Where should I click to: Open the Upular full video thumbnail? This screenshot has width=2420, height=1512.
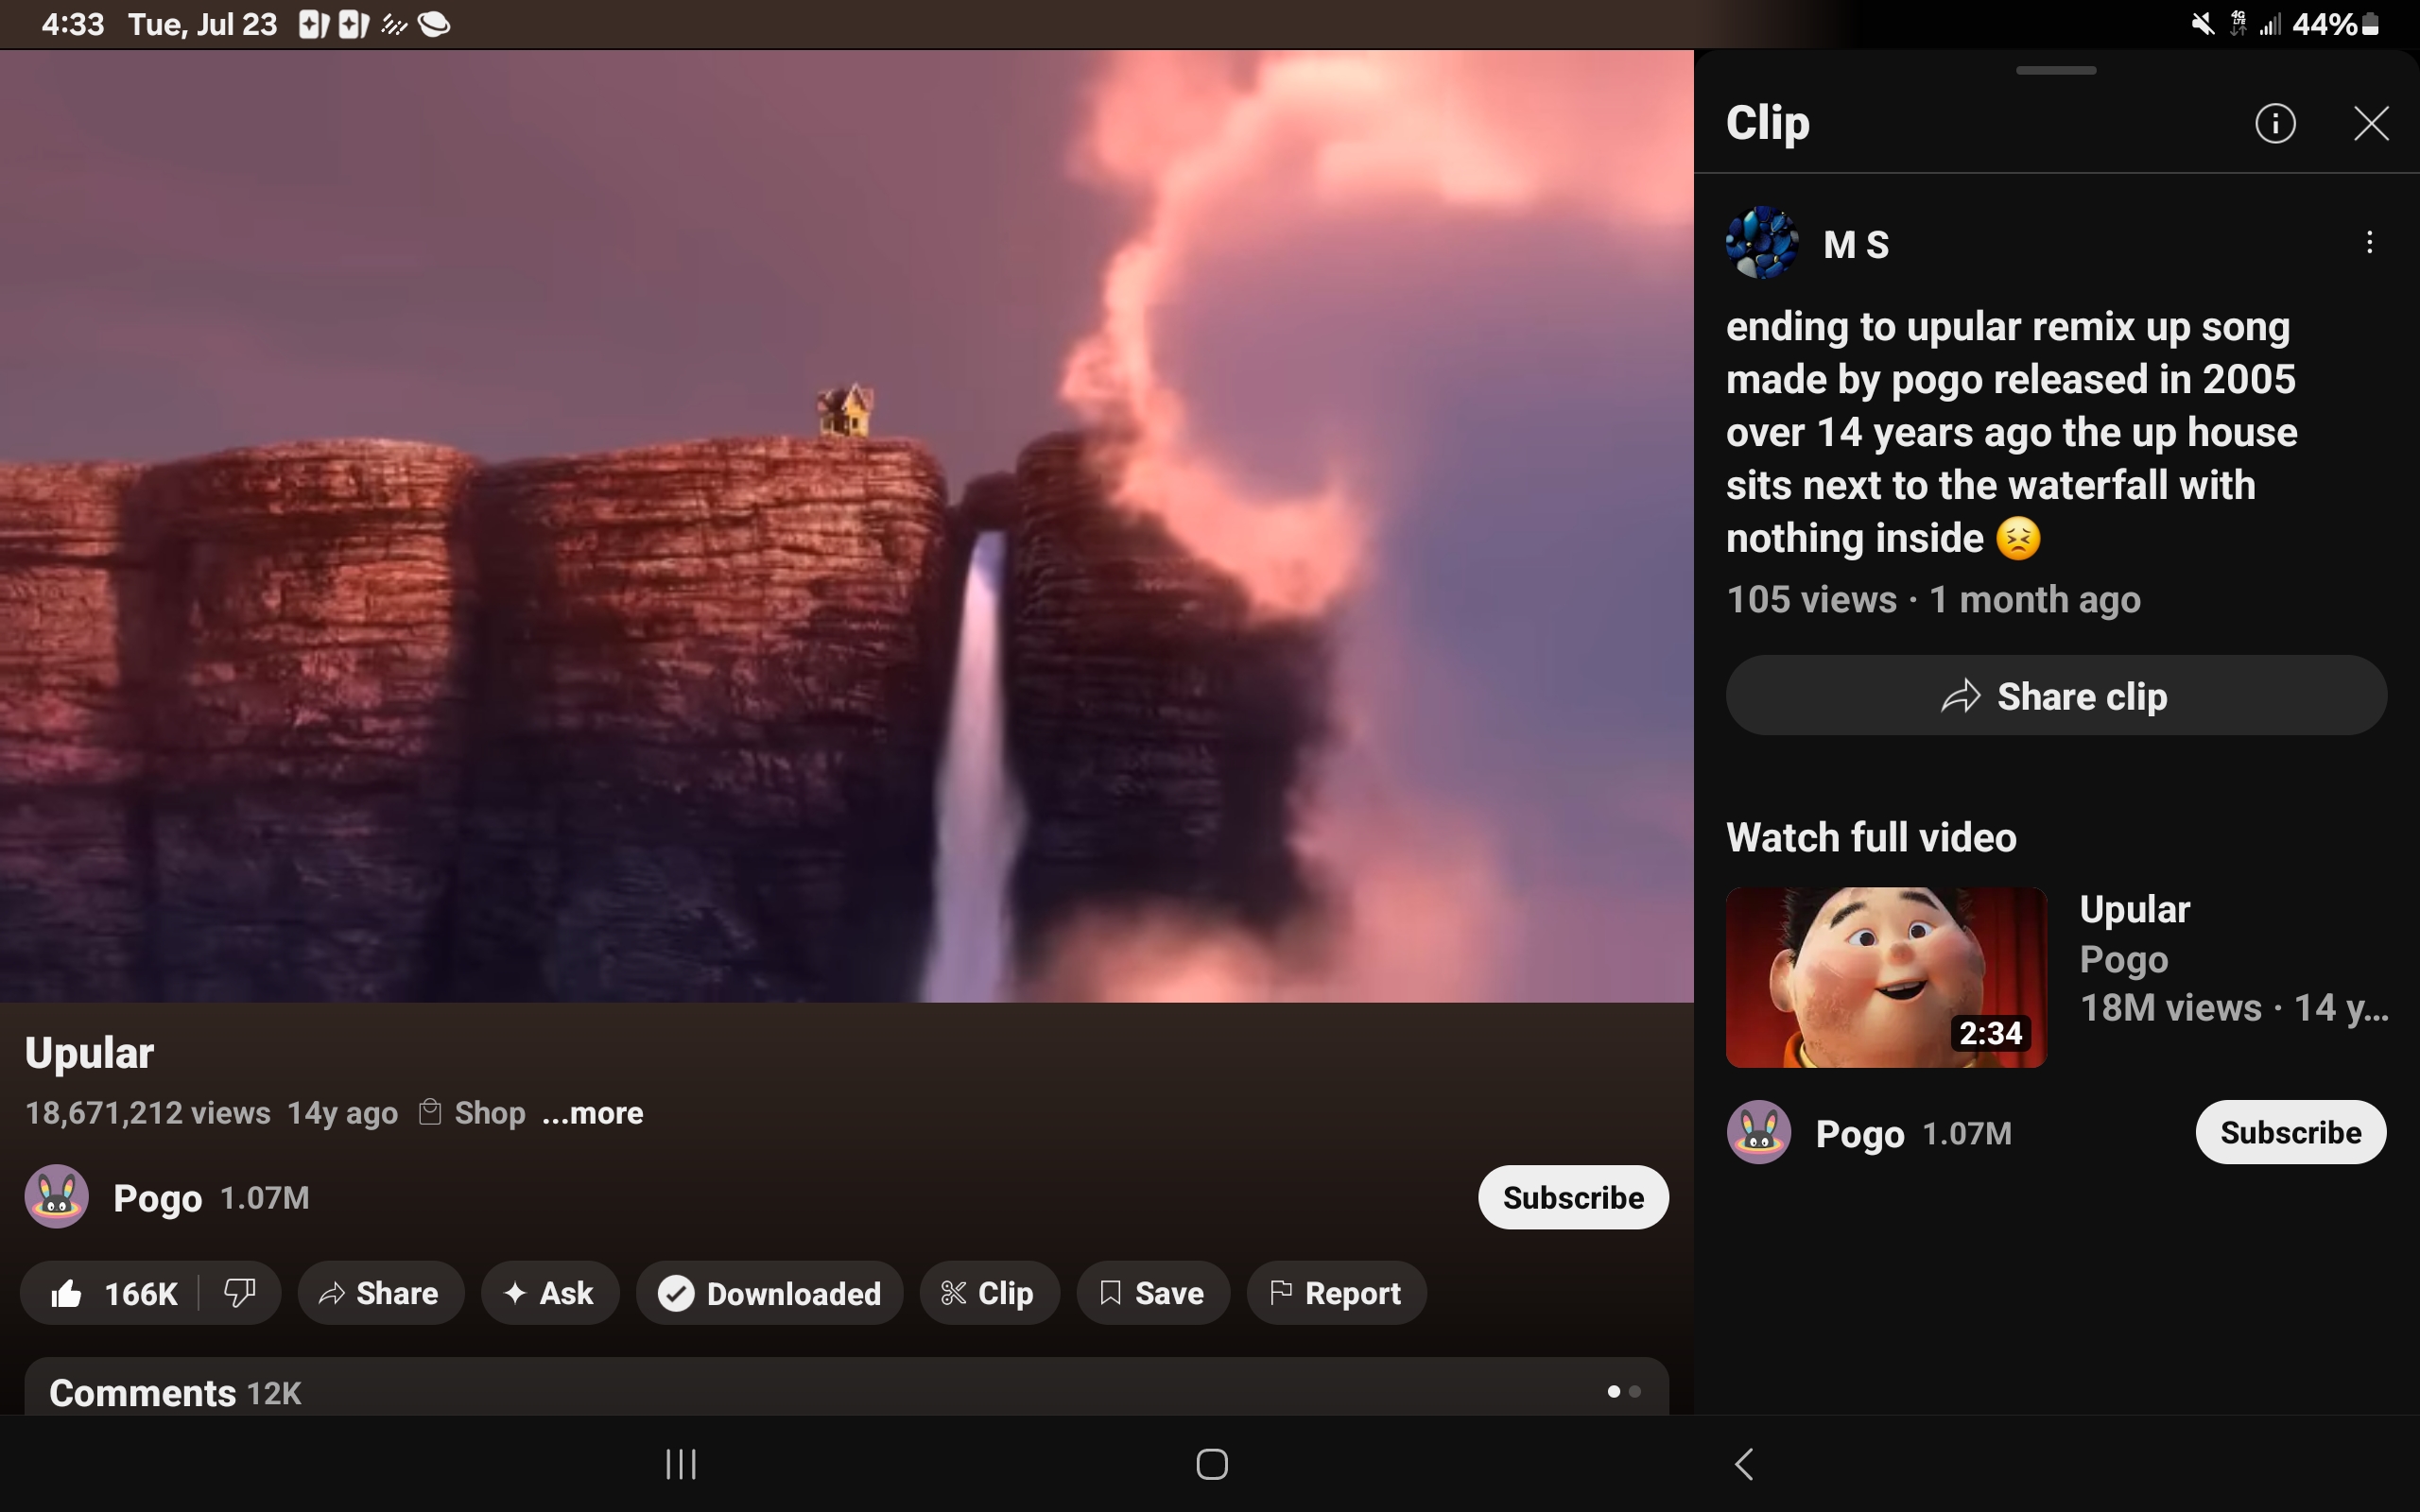click(x=1886, y=977)
